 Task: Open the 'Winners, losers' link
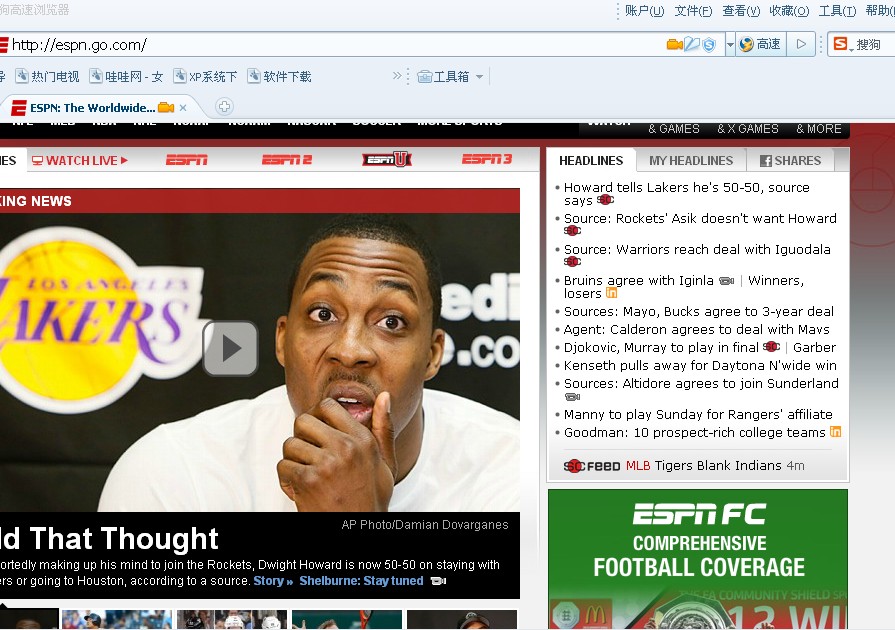pyautogui.click(x=684, y=287)
